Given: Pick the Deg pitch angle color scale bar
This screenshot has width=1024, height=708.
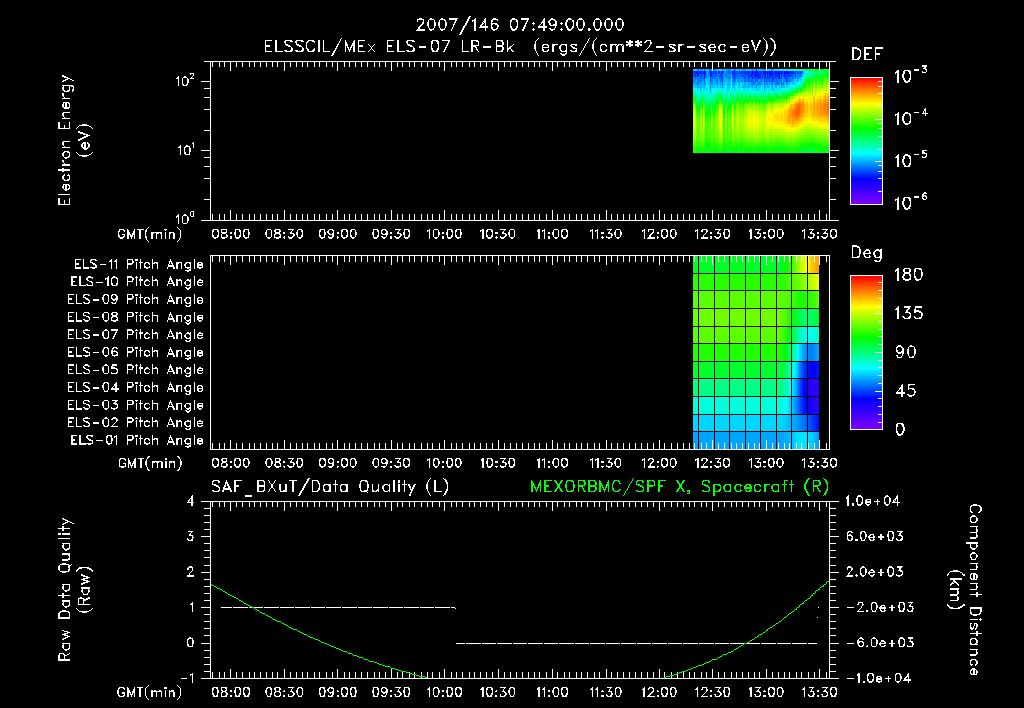Looking at the screenshot, I should [867, 353].
